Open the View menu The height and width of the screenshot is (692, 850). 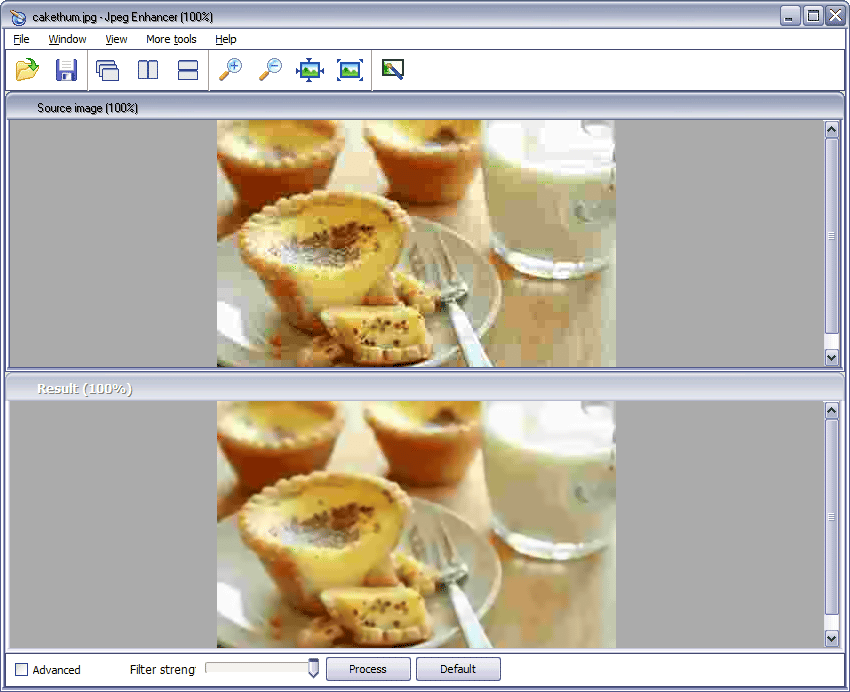coord(116,39)
